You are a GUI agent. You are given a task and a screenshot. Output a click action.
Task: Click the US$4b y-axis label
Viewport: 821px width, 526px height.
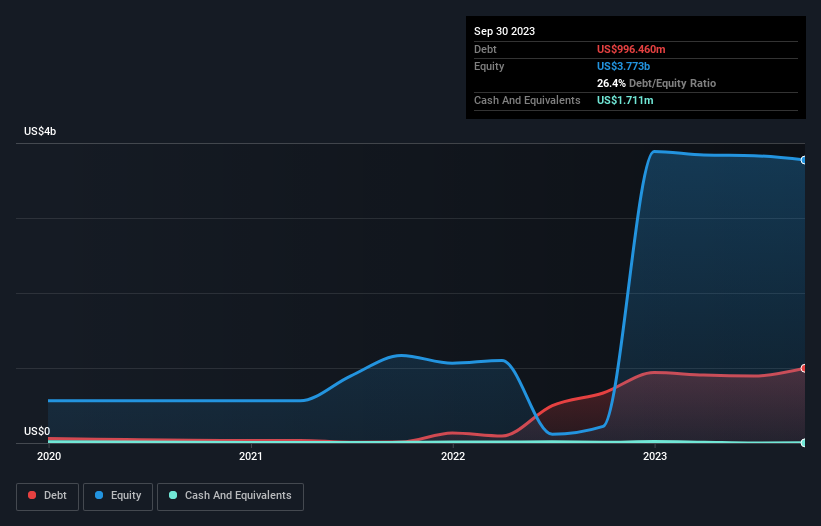(x=40, y=131)
